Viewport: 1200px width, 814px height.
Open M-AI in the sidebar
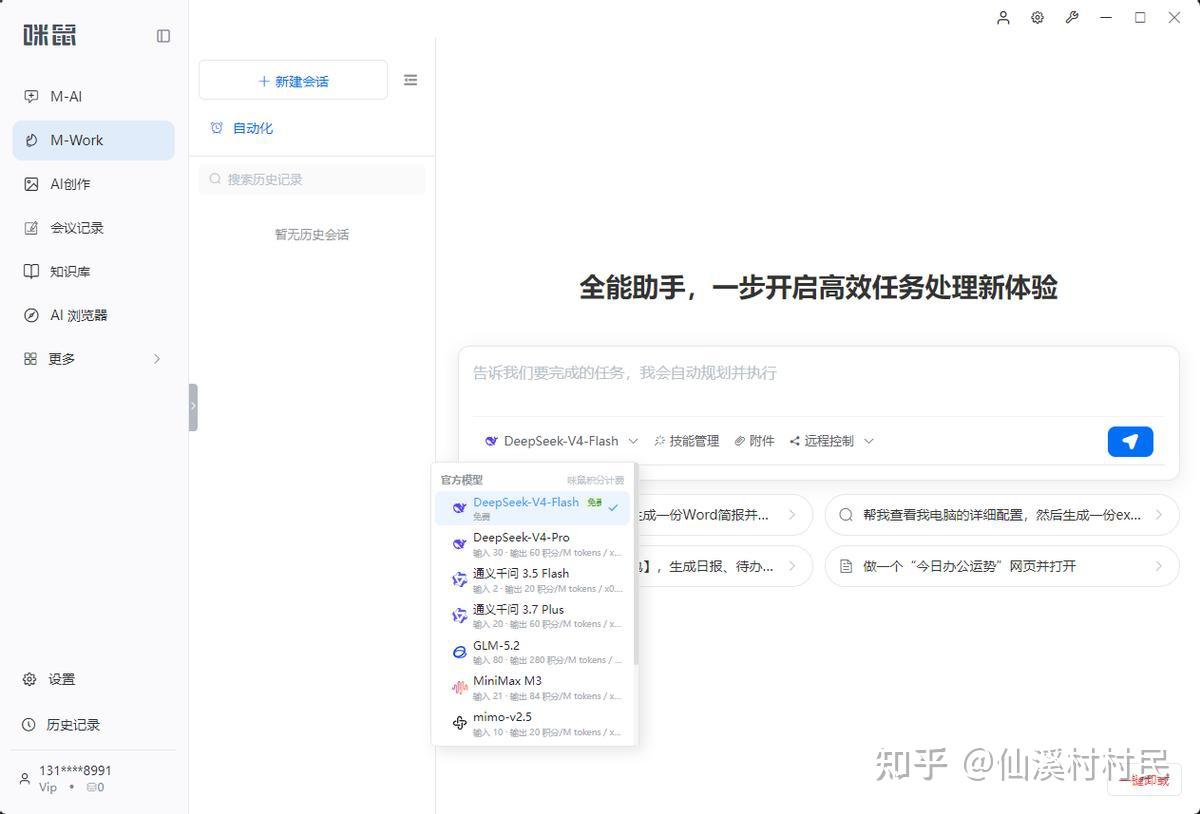(93, 96)
